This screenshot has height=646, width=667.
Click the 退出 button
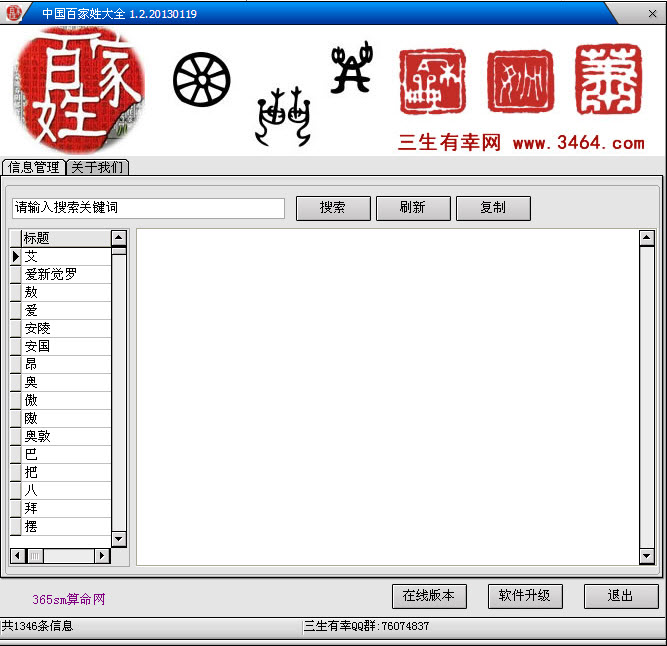click(621, 596)
